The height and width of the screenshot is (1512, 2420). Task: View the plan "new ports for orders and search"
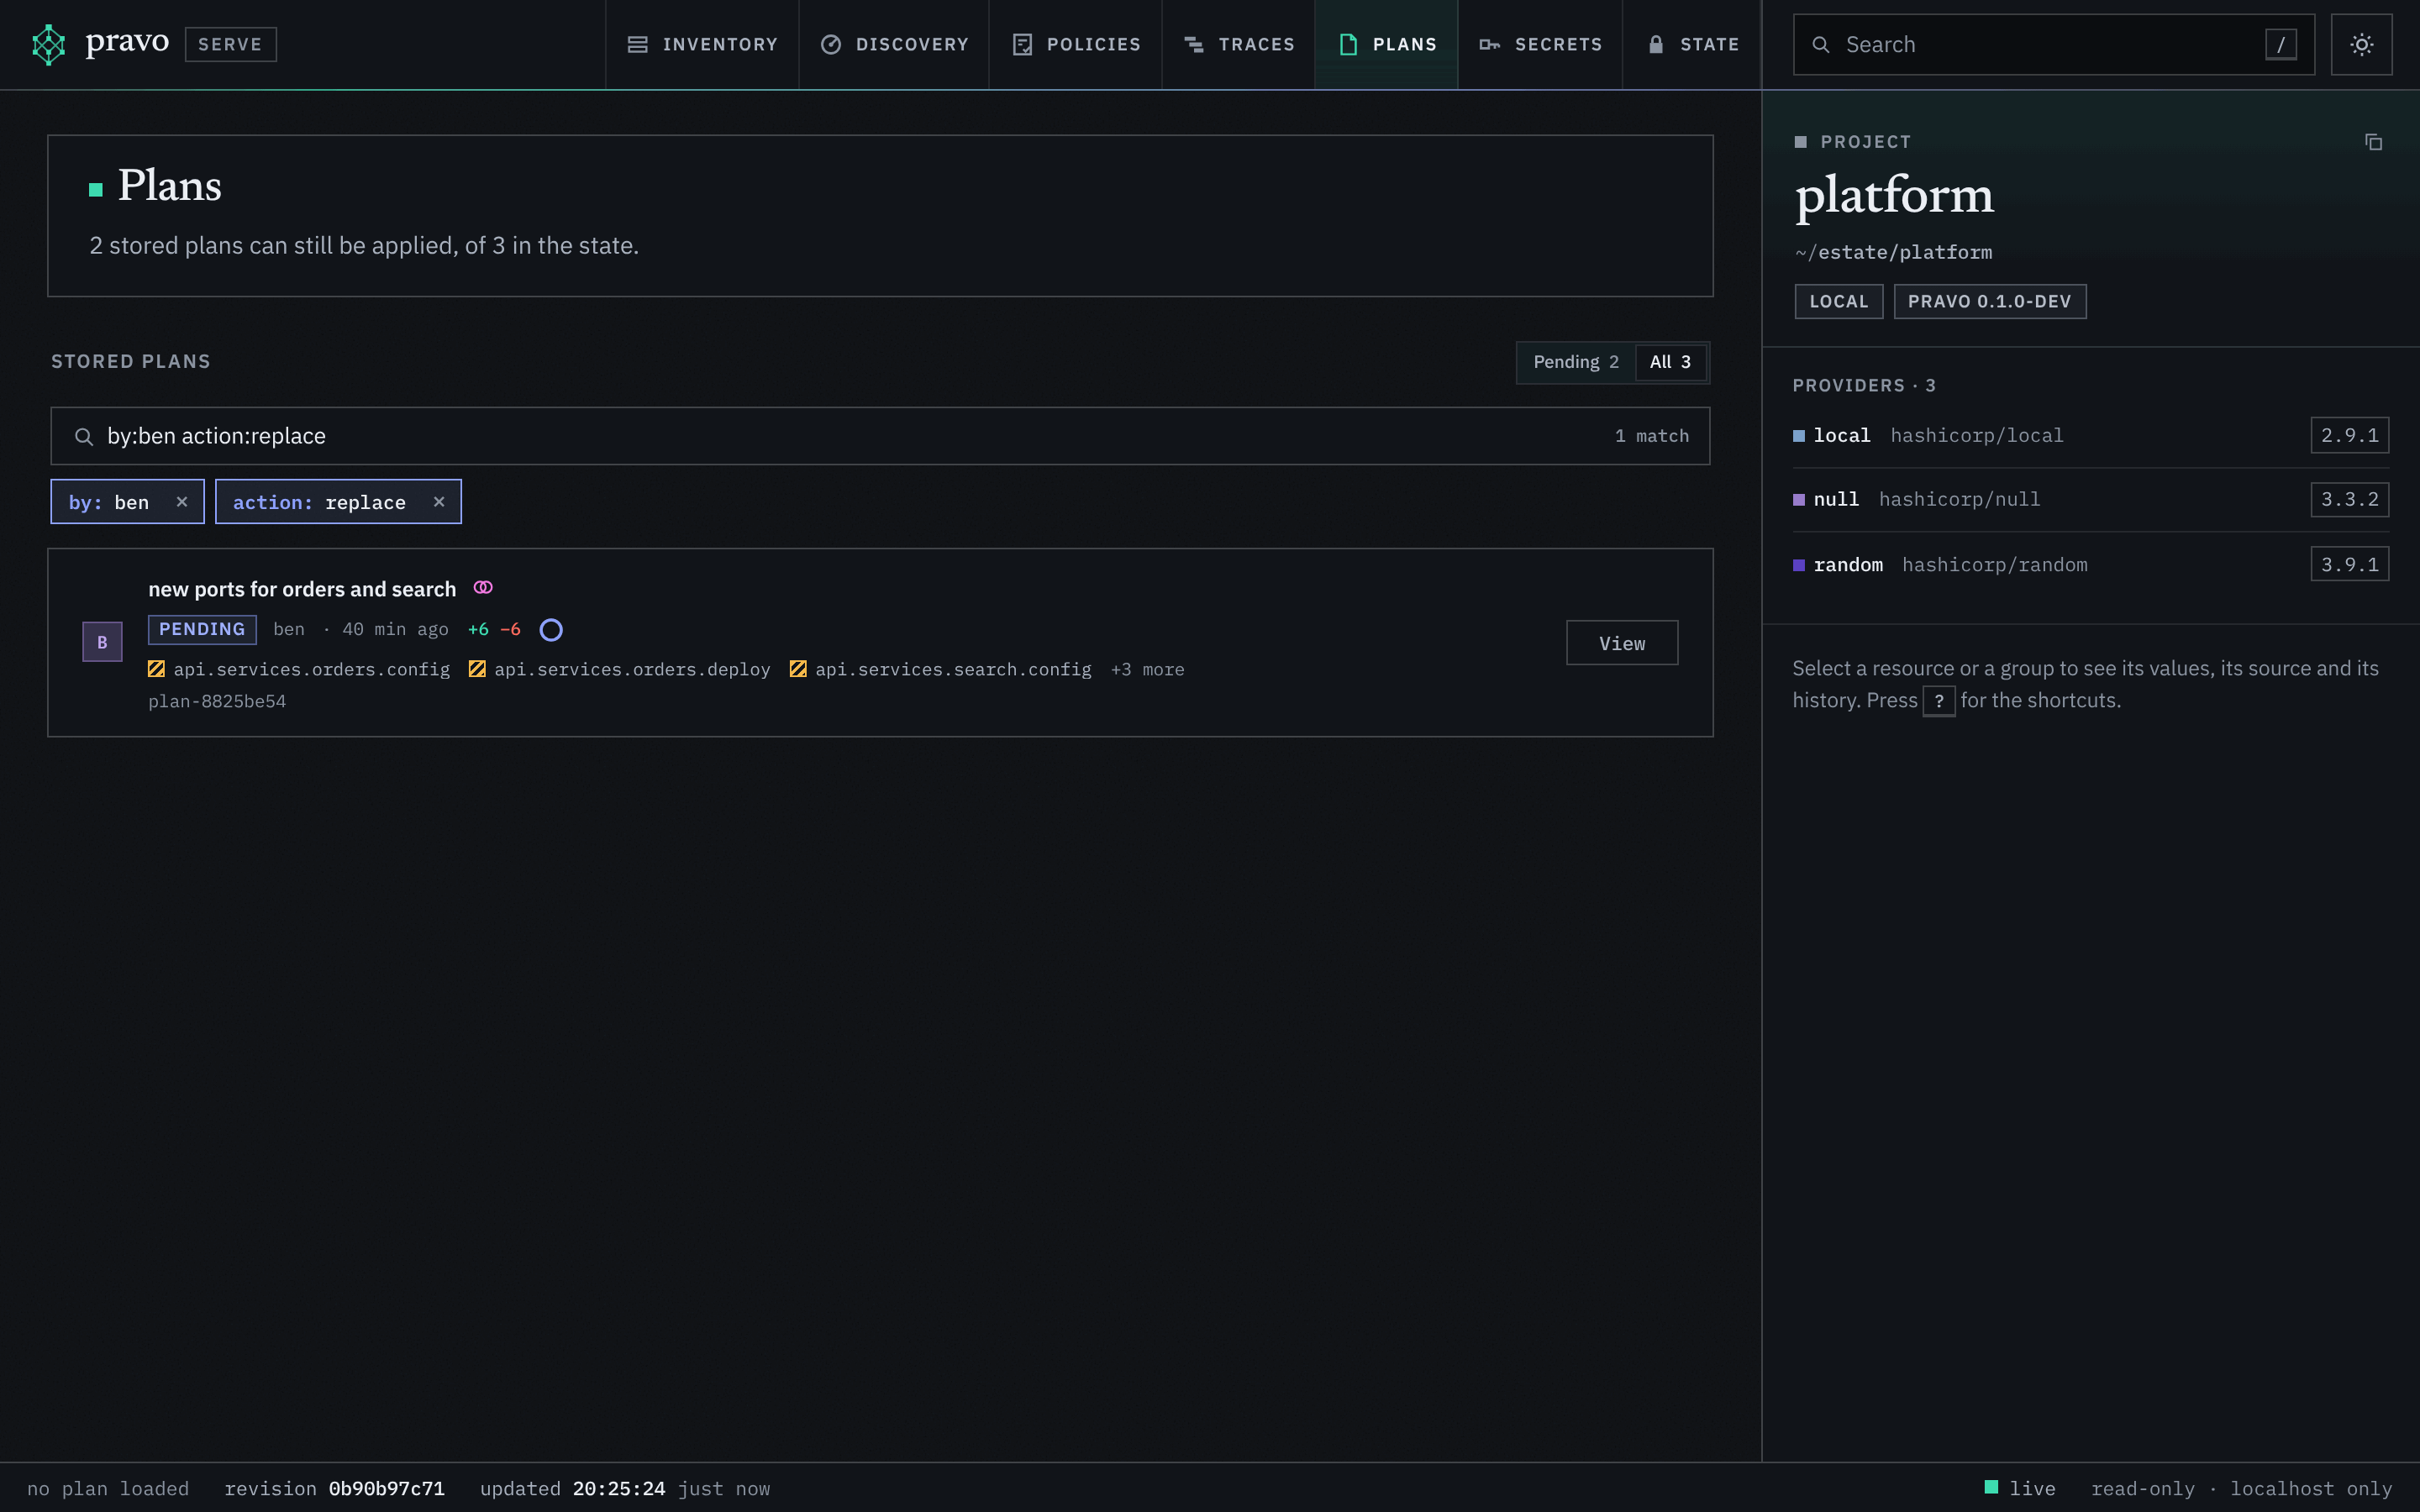tap(1622, 643)
